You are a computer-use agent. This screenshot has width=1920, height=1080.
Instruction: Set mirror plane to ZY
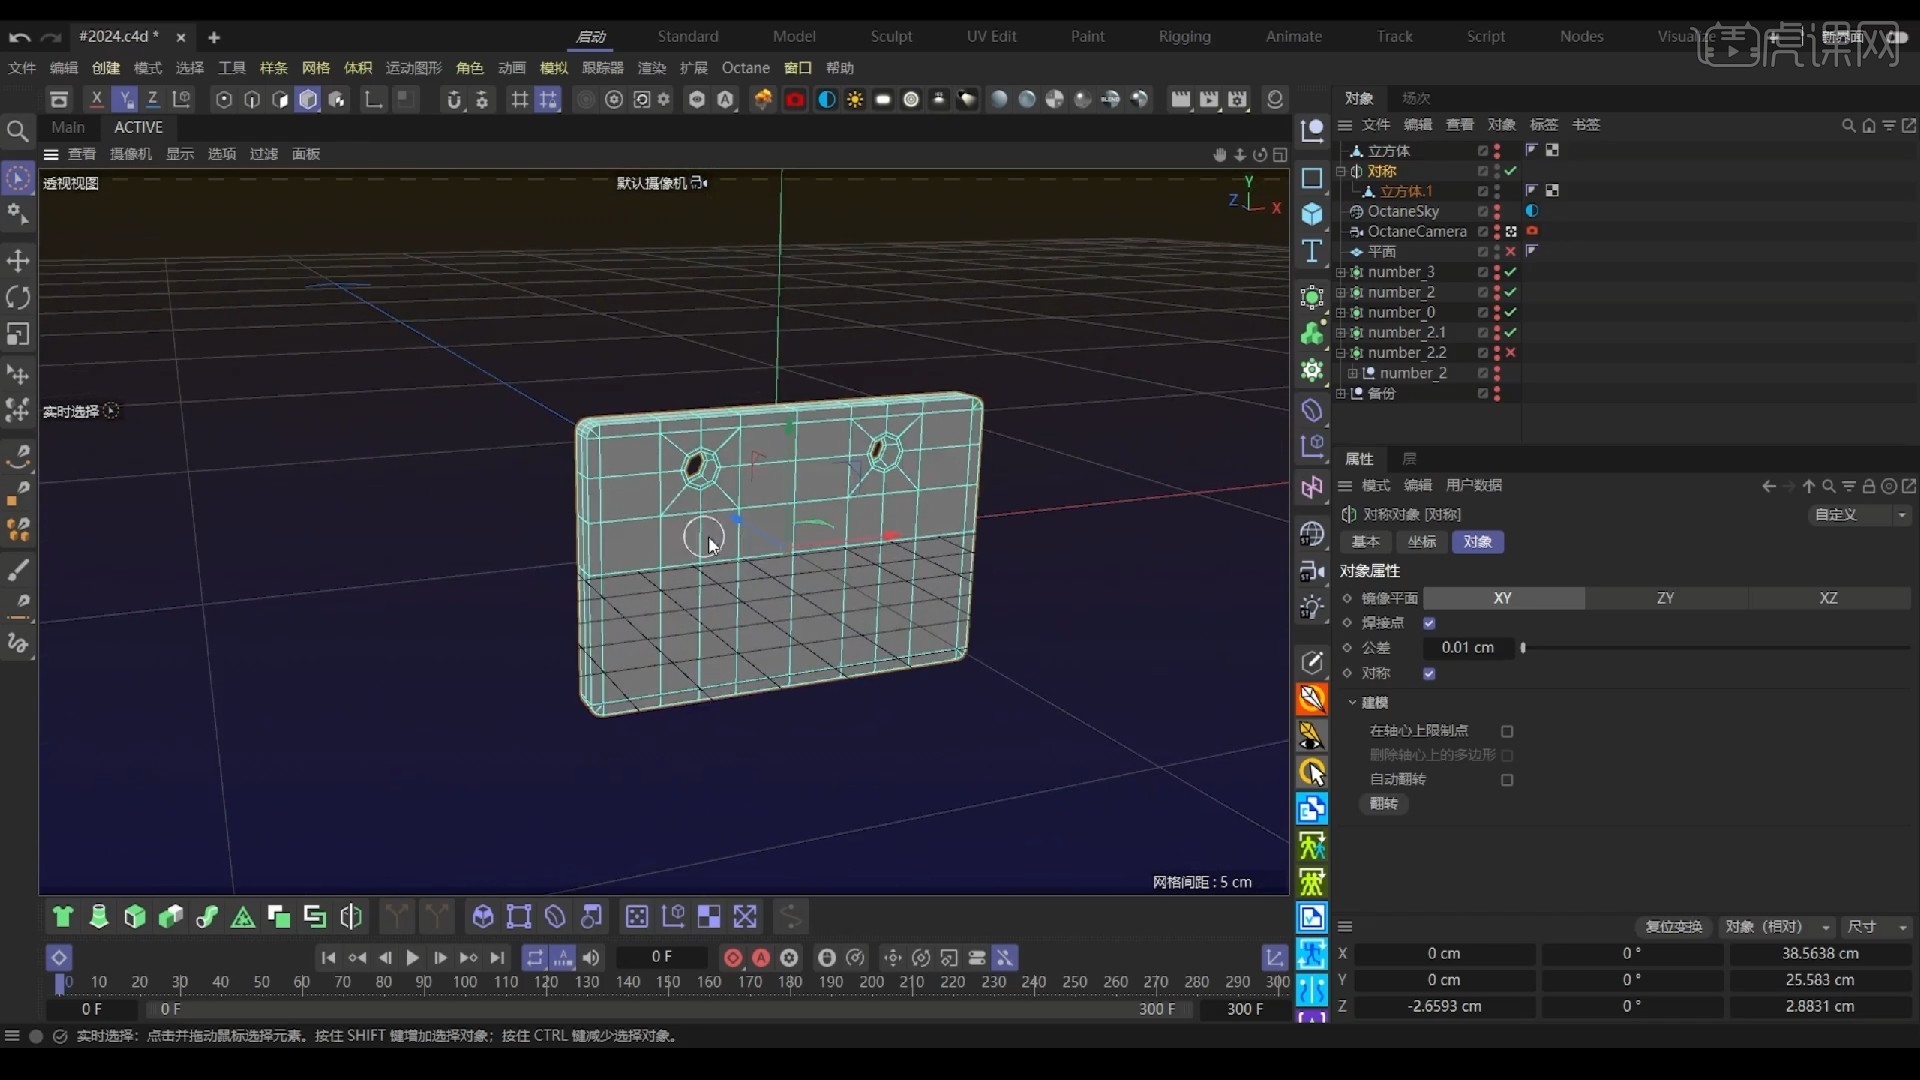pos(1665,598)
